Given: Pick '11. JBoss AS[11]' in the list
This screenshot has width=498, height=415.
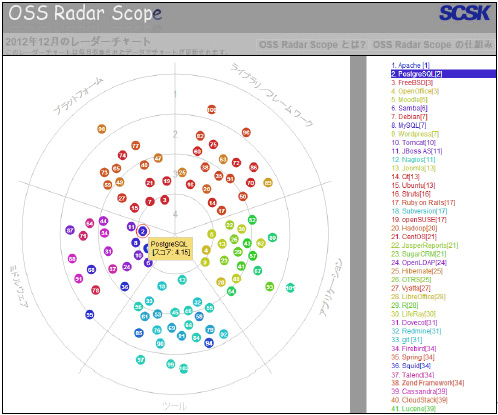Looking at the screenshot, I should [x=417, y=151].
